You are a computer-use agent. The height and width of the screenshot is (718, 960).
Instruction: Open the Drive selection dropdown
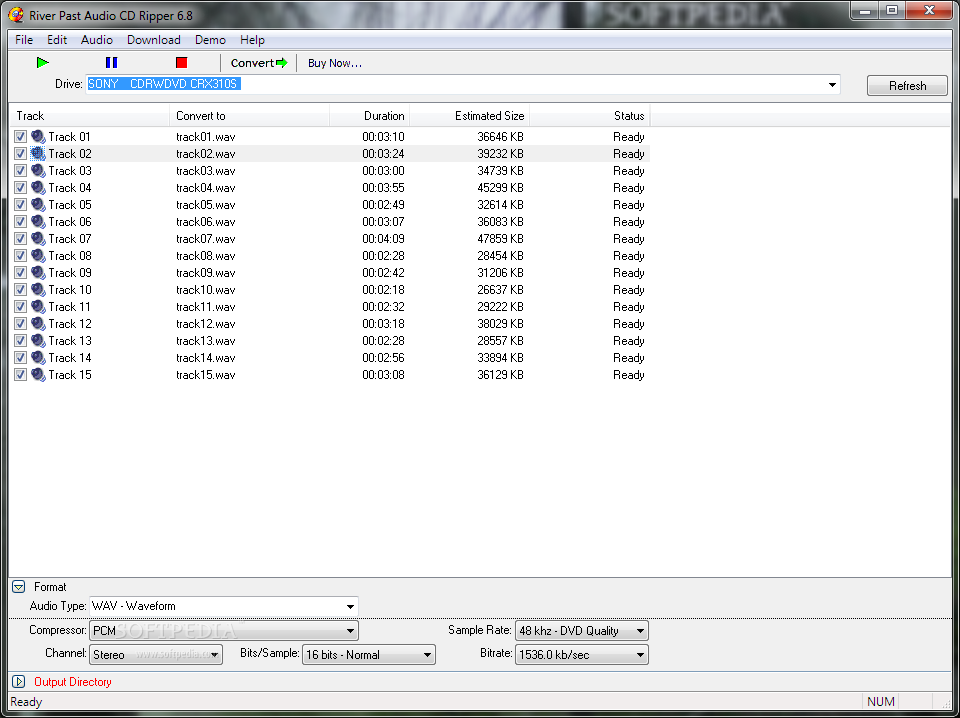pyautogui.click(x=832, y=84)
